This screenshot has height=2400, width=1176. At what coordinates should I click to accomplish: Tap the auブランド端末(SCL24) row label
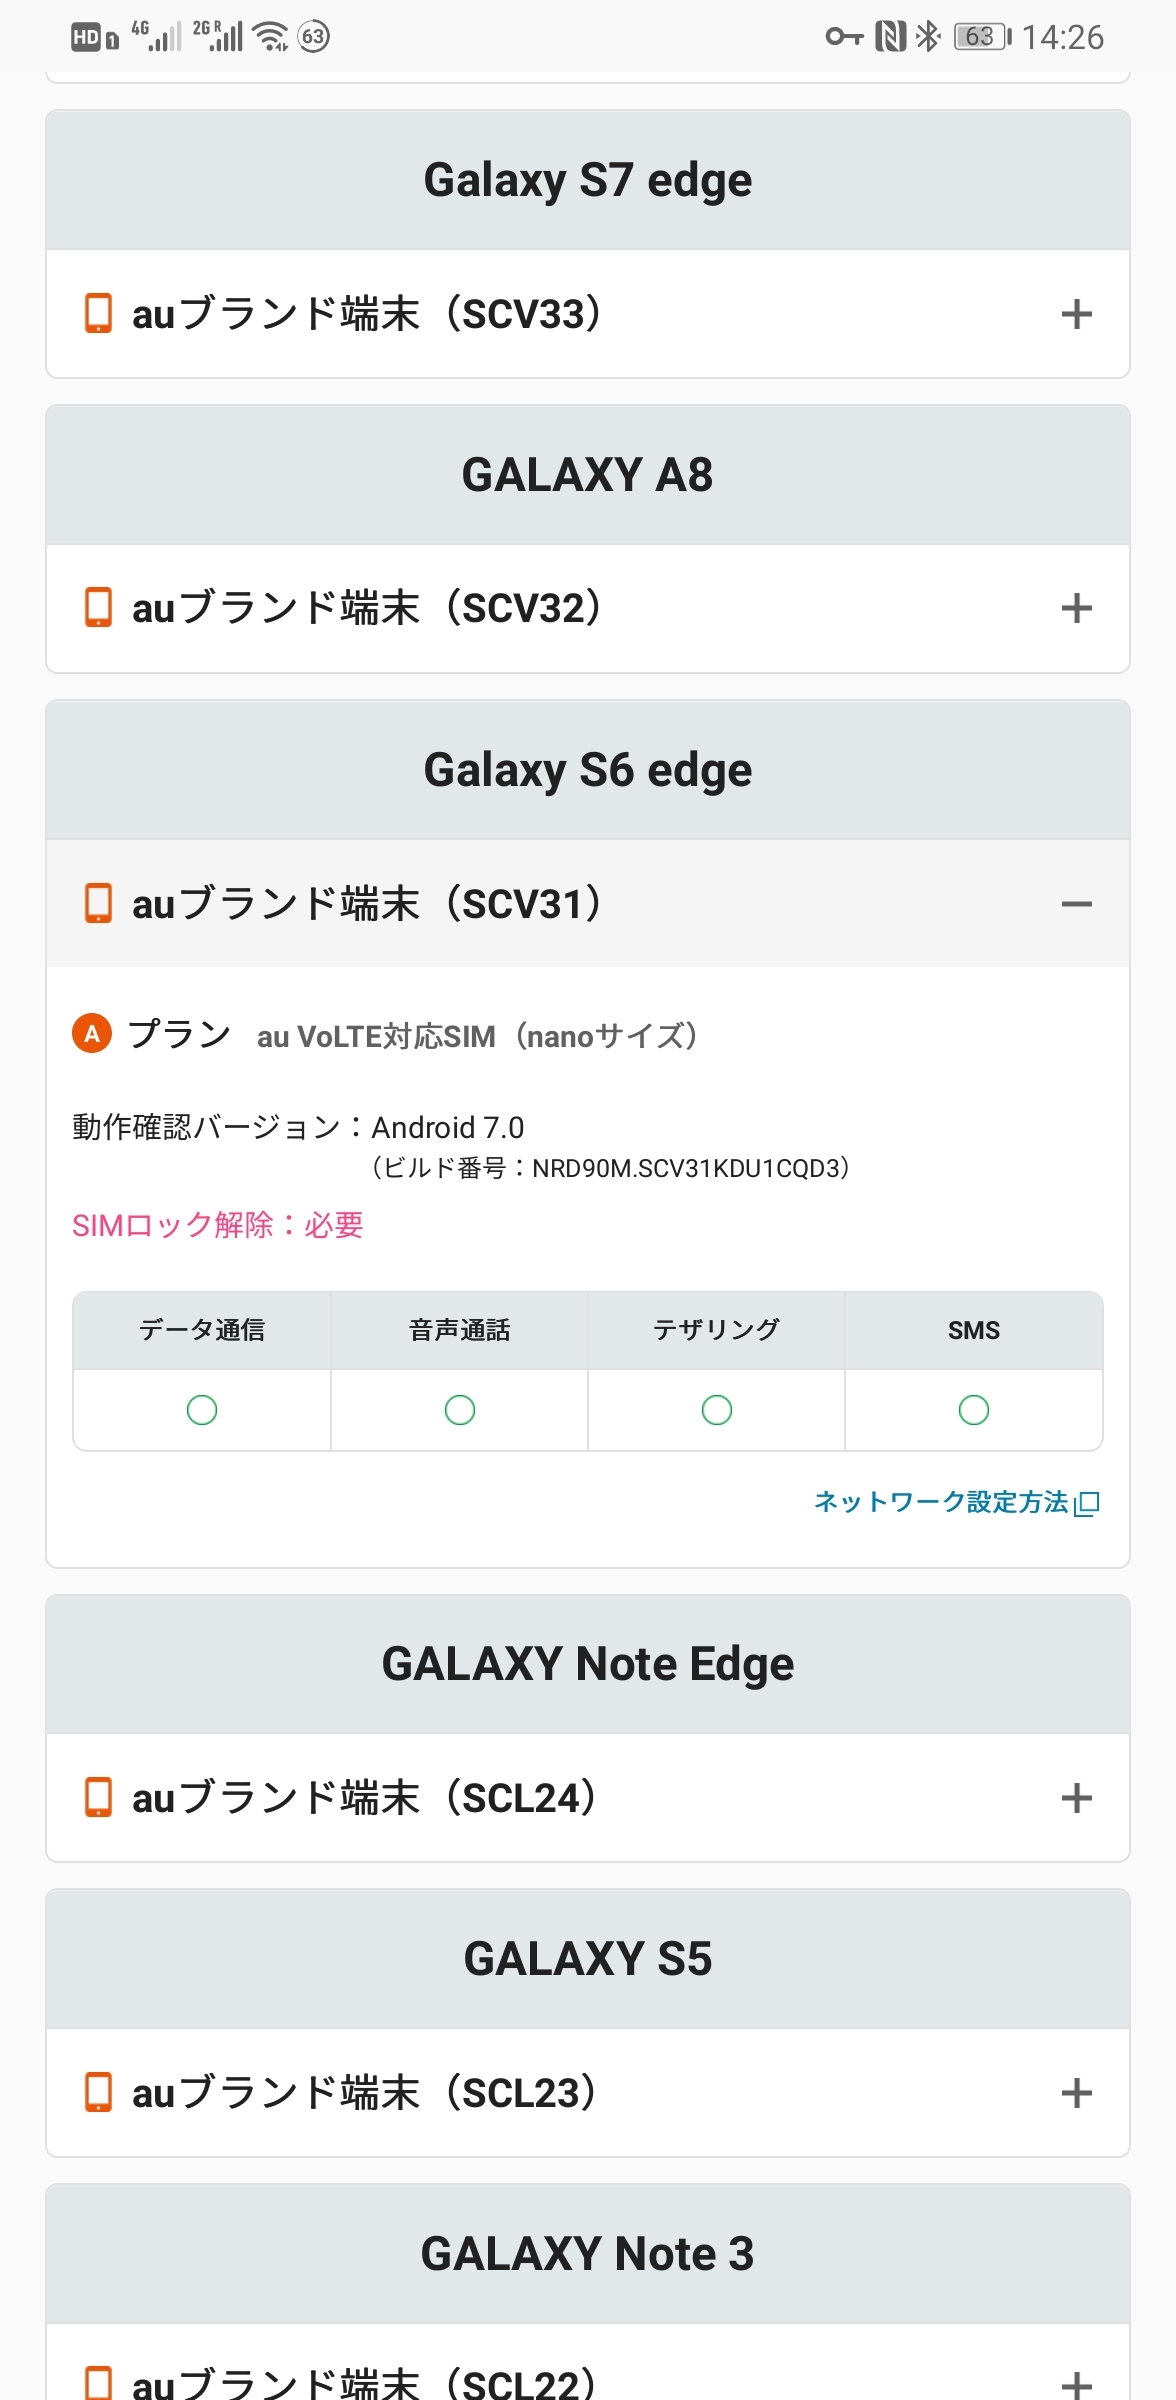coord(366,1798)
